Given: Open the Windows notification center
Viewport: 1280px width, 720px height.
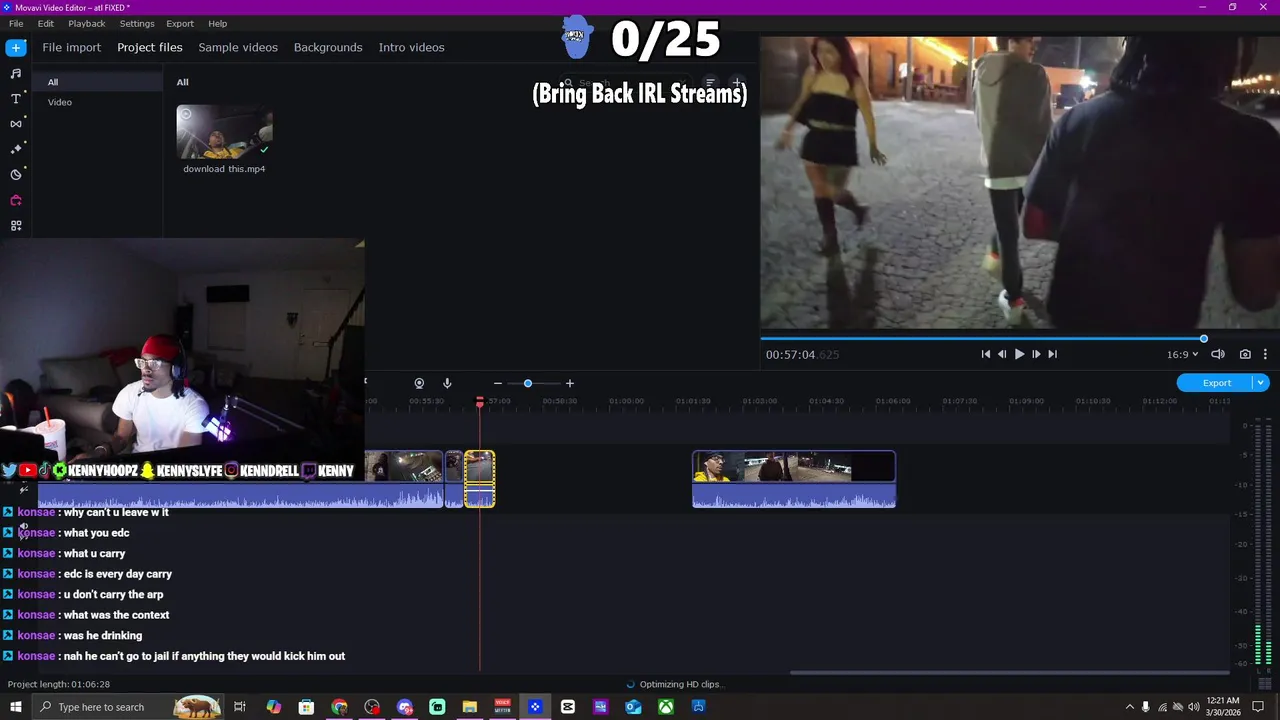Looking at the screenshot, I should point(1259,707).
